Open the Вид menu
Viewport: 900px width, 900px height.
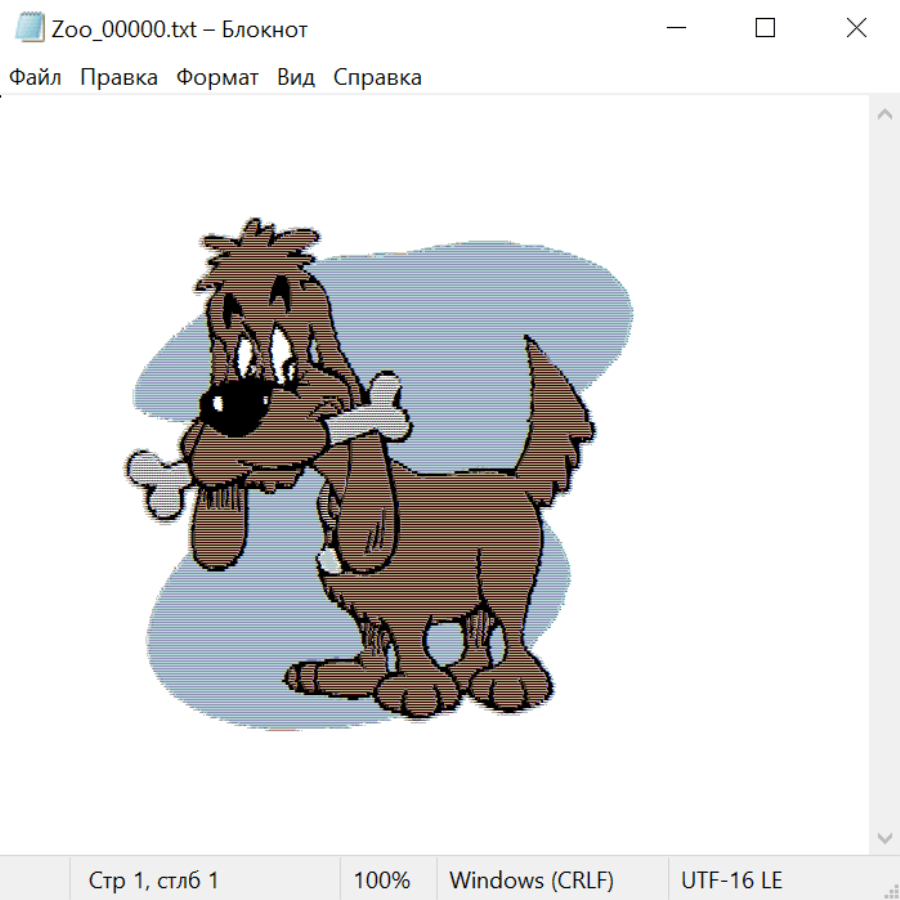click(x=296, y=77)
